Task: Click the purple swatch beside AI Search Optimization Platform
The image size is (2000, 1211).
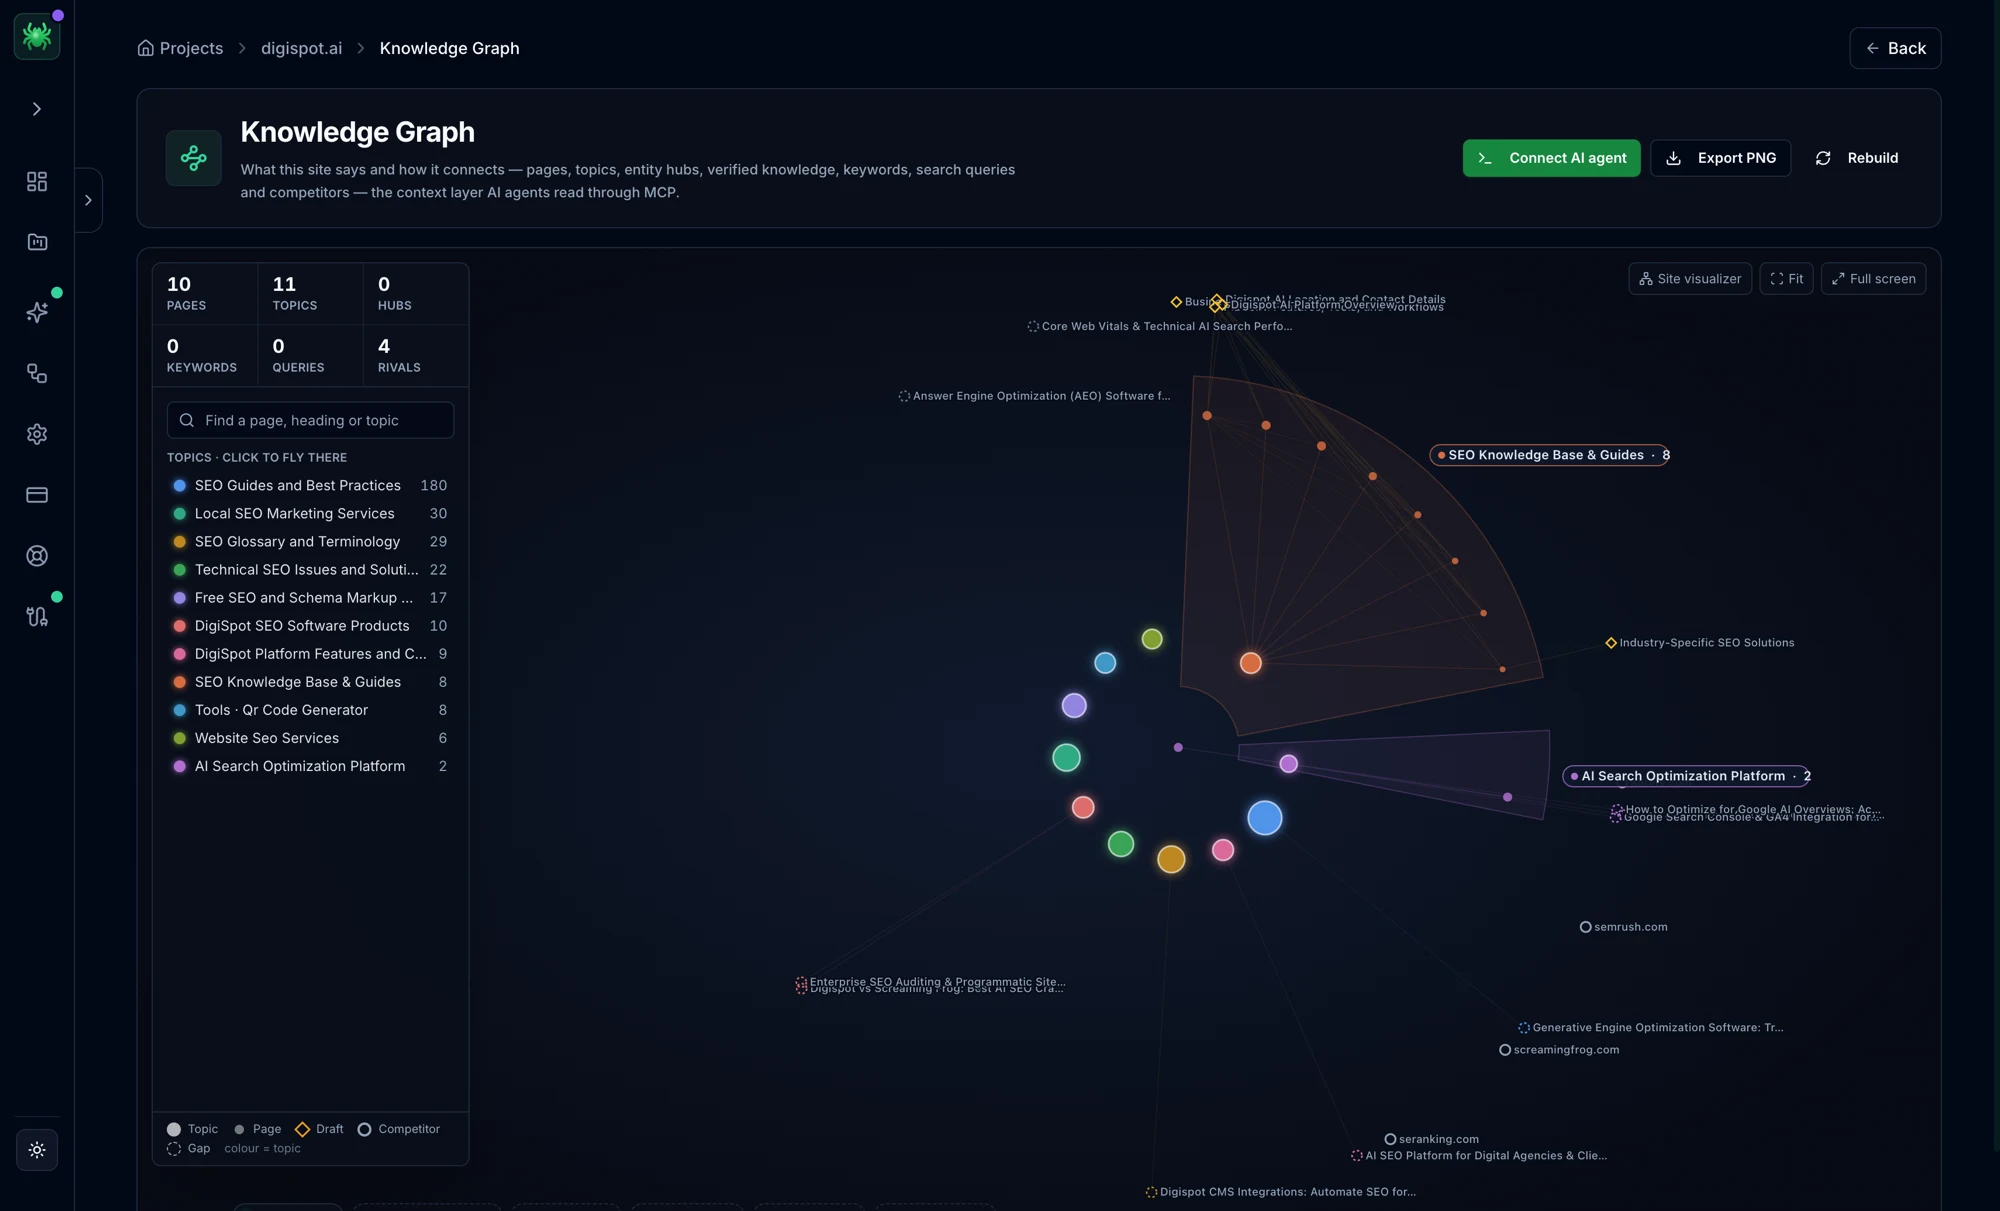Action: (x=180, y=766)
